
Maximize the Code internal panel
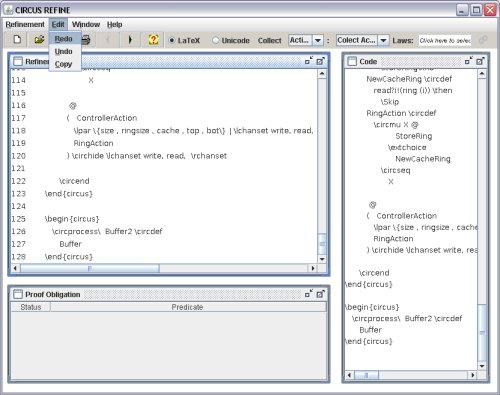[x=480, y=61]
